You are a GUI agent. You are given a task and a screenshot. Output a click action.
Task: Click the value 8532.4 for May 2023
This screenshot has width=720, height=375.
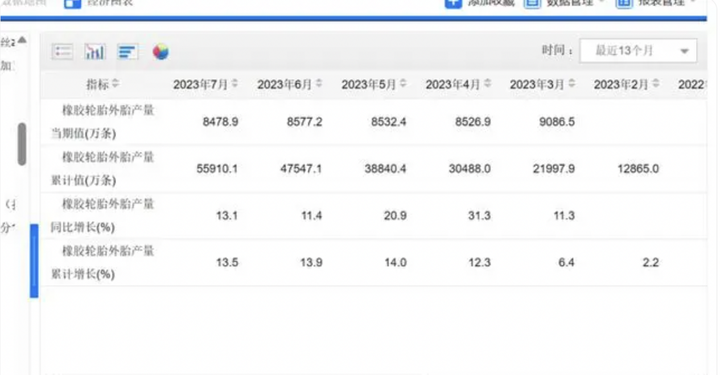point(388,122)
